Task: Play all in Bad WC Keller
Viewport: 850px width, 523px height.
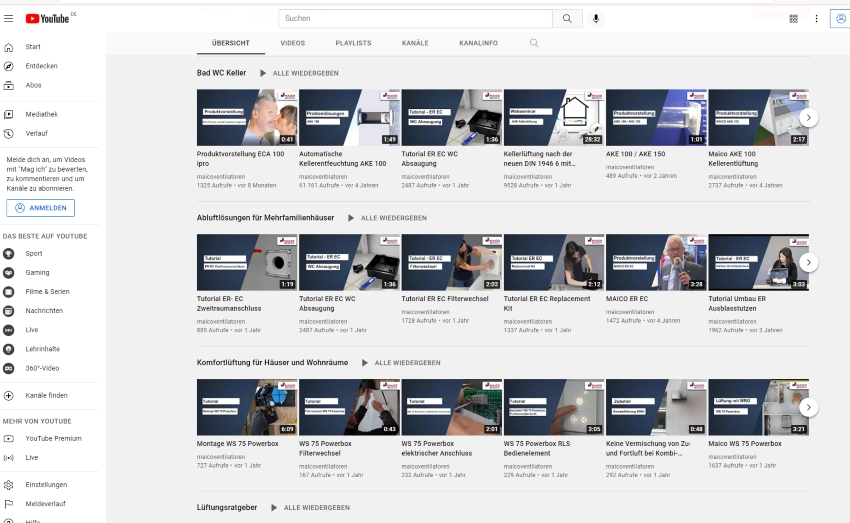Action: (299, 73)
